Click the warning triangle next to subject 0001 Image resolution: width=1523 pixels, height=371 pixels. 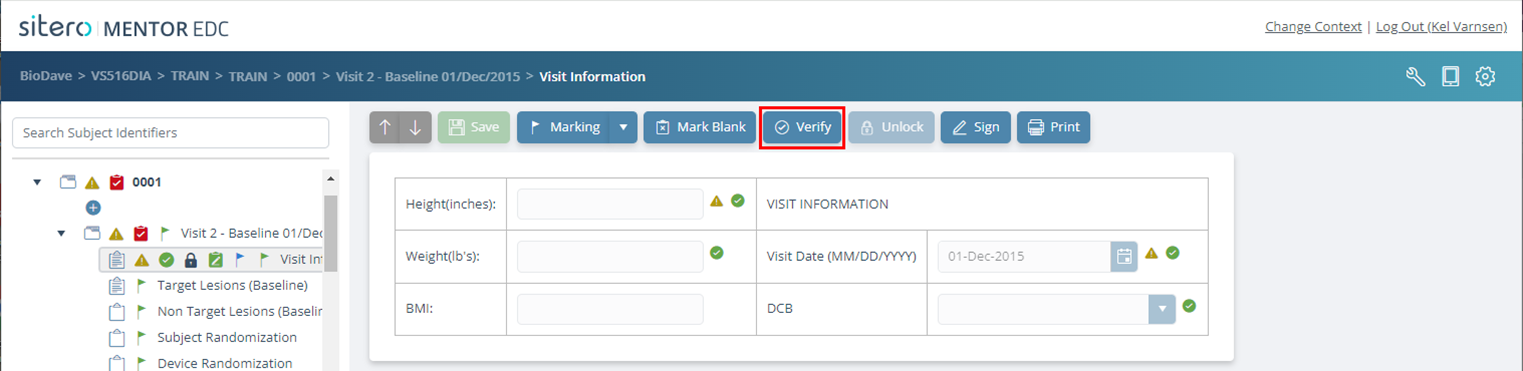pyautogui.click(x=92, y=183)
